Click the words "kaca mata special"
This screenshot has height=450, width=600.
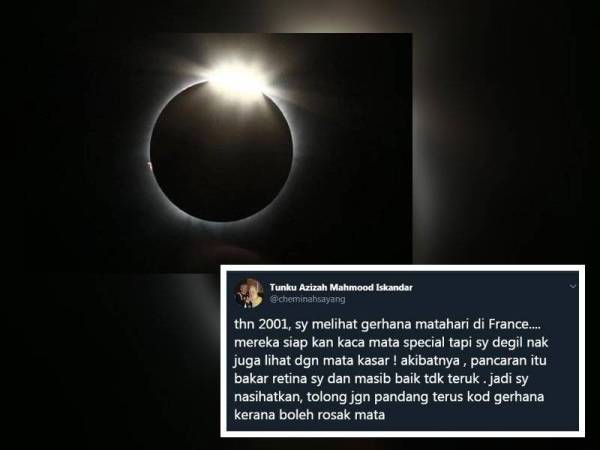point(393,342)
